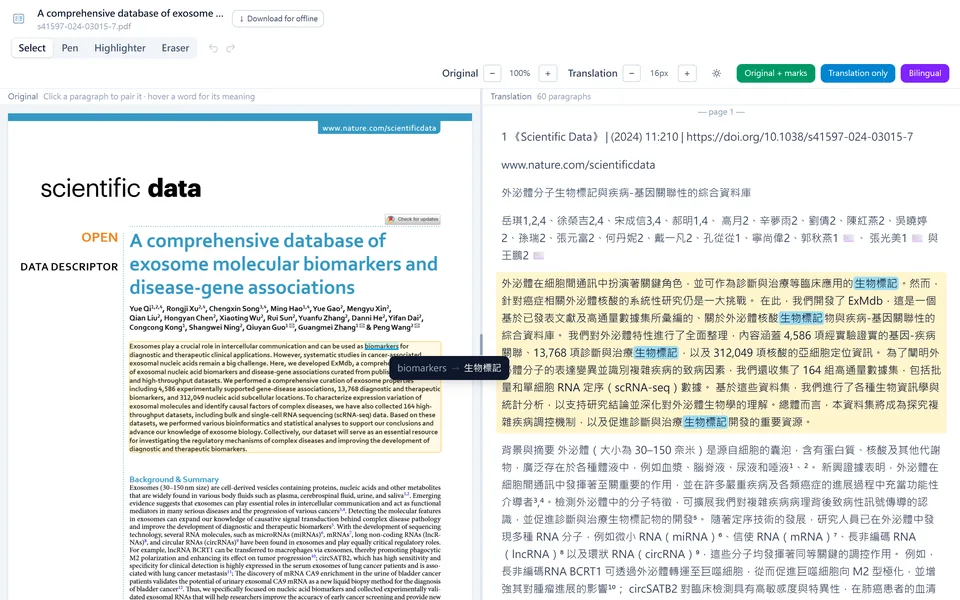Screen dimensions: 960x600
Task: Click www.nature.com/scientificdata in translation pane
Action: [578, 165]
